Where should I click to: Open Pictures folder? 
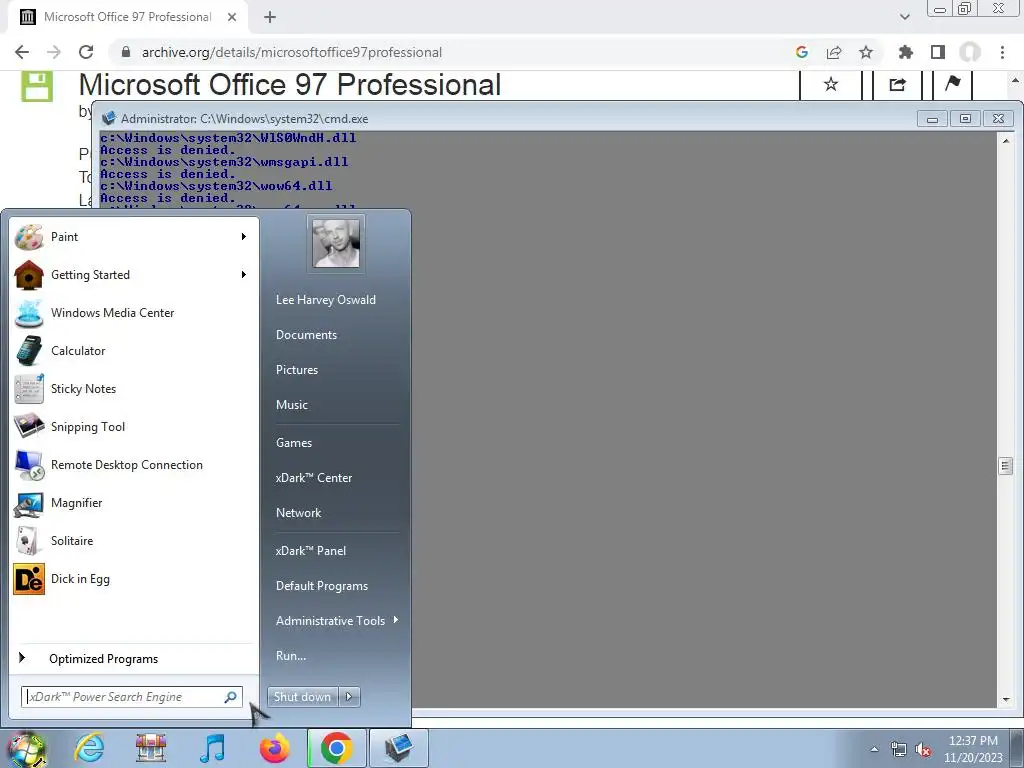296,370
